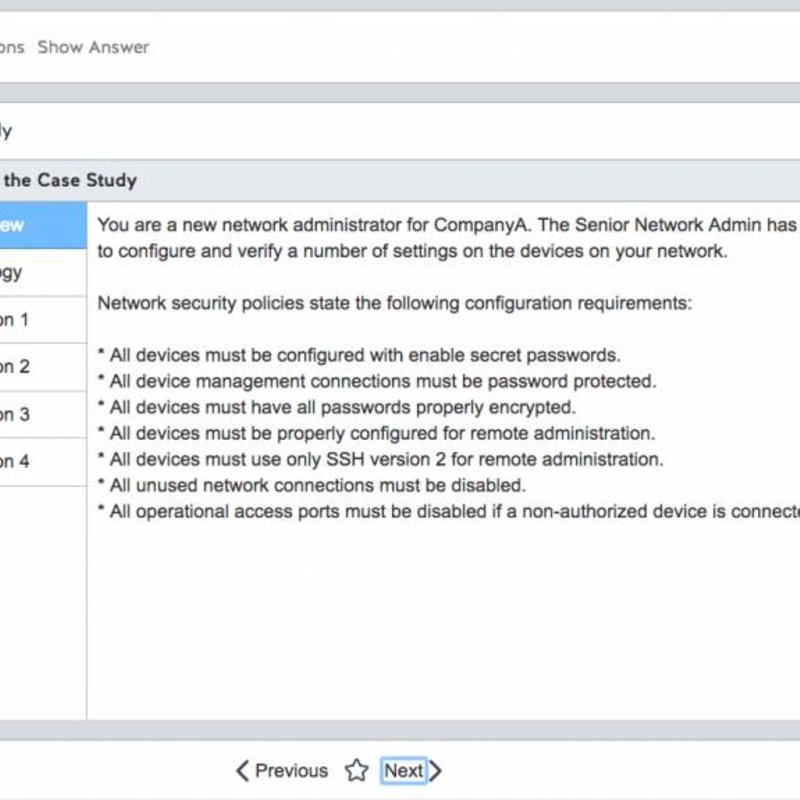Open the tab ending in 'gy'

pyautogui.click(x=43, y=272)
